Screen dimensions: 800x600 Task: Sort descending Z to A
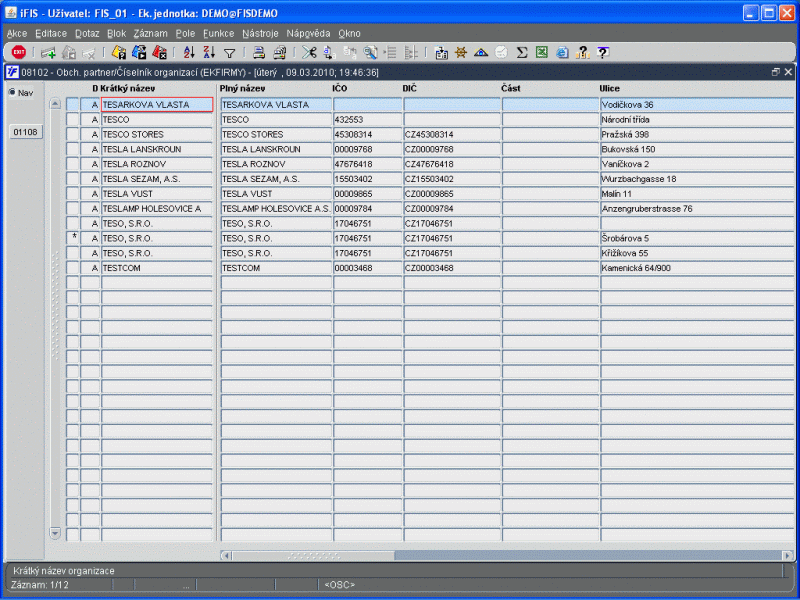209,53
